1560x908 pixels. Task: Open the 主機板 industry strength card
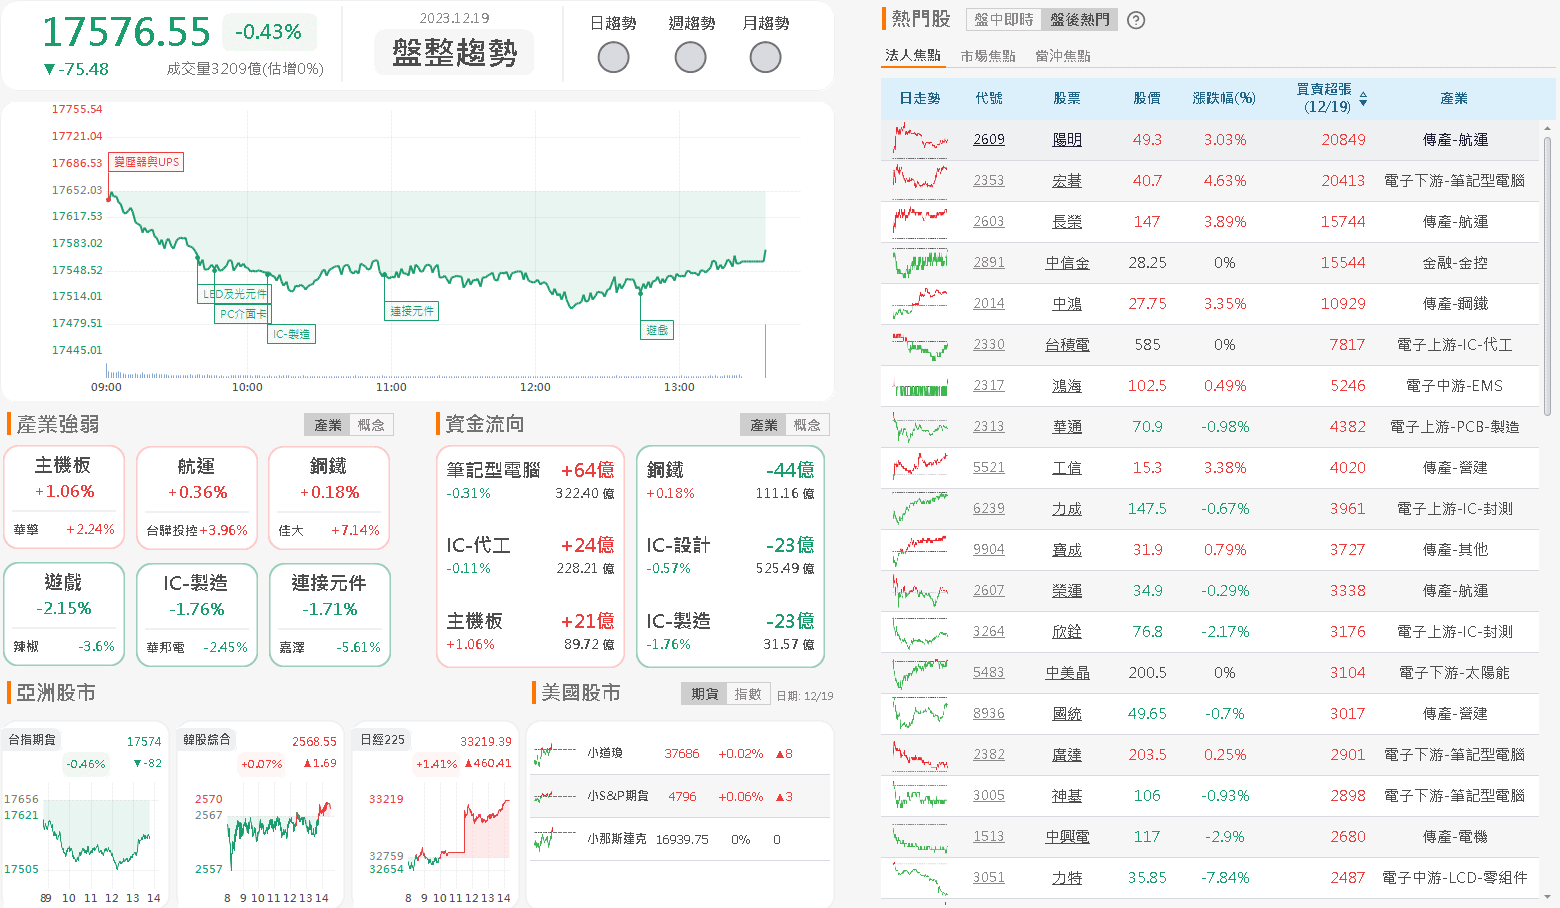[x=64, y=497]
